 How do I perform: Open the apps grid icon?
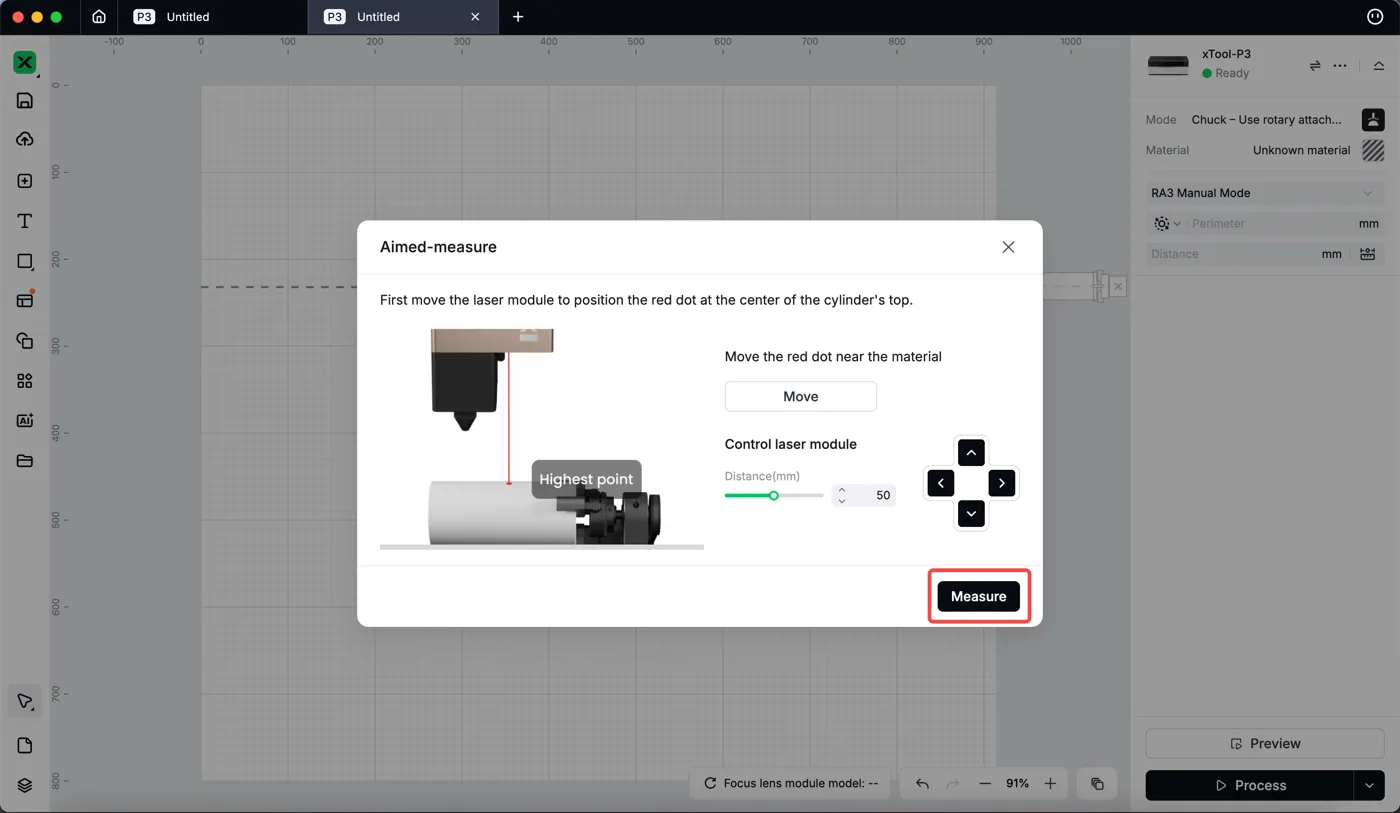tap(25, 381)
